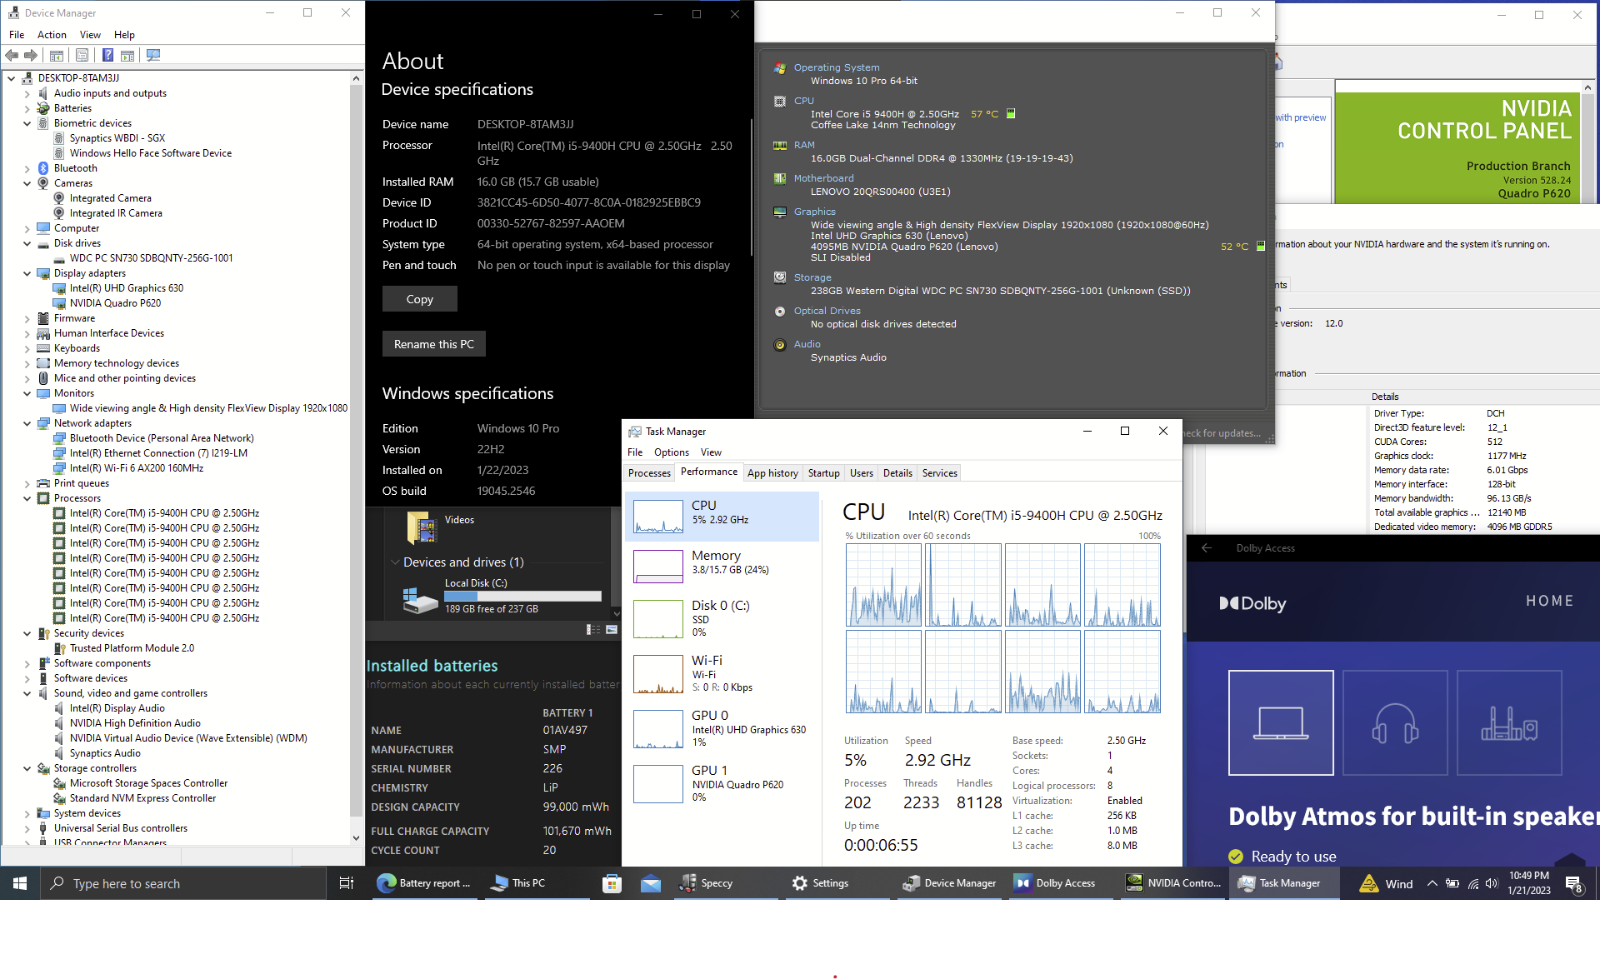Click the Copy button under Device specifications
The width and height of the screenshot is (1600, 979).
click(420, 299)
